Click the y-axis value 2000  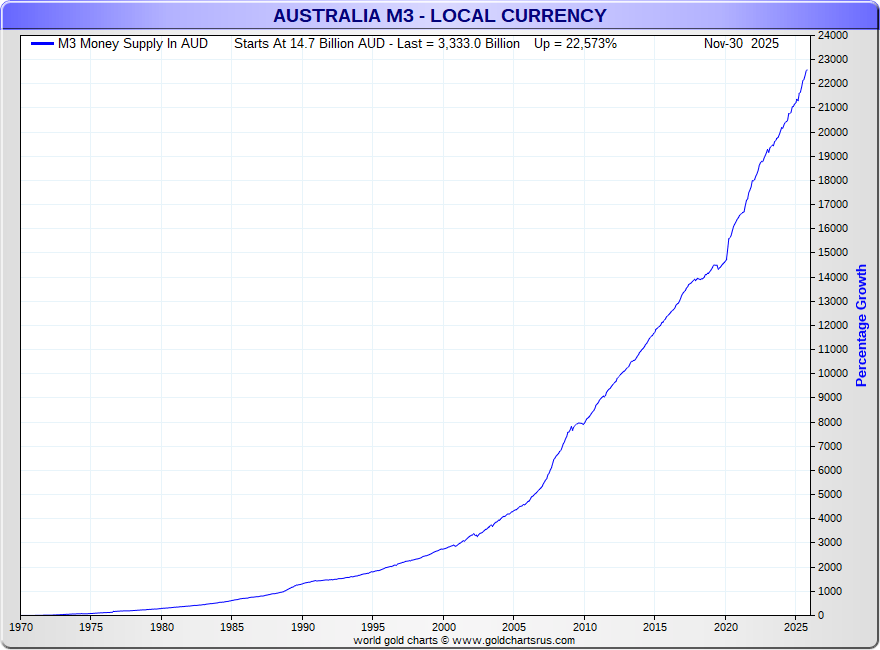(830, 567)
